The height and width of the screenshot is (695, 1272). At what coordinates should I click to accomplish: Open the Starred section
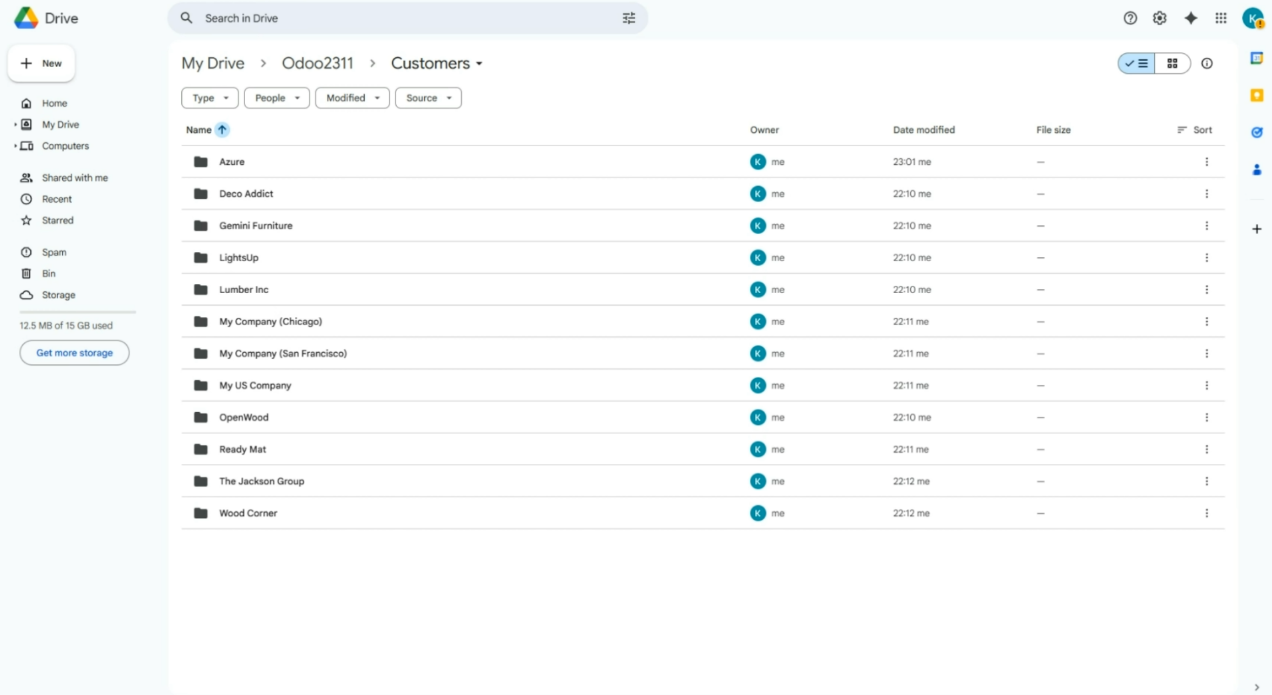(x=57, y=220)
